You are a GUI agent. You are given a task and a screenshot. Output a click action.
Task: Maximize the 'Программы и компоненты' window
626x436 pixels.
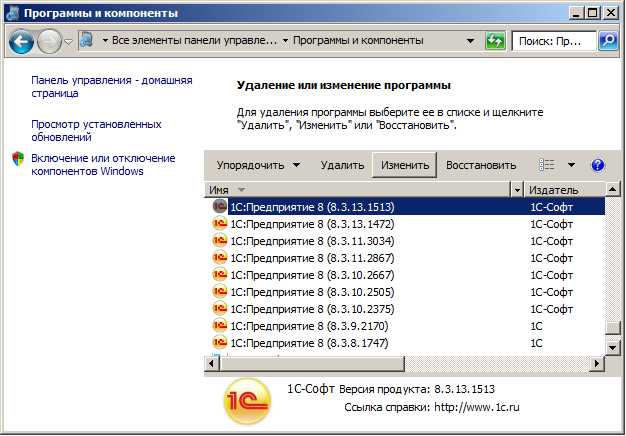point(593,13)
